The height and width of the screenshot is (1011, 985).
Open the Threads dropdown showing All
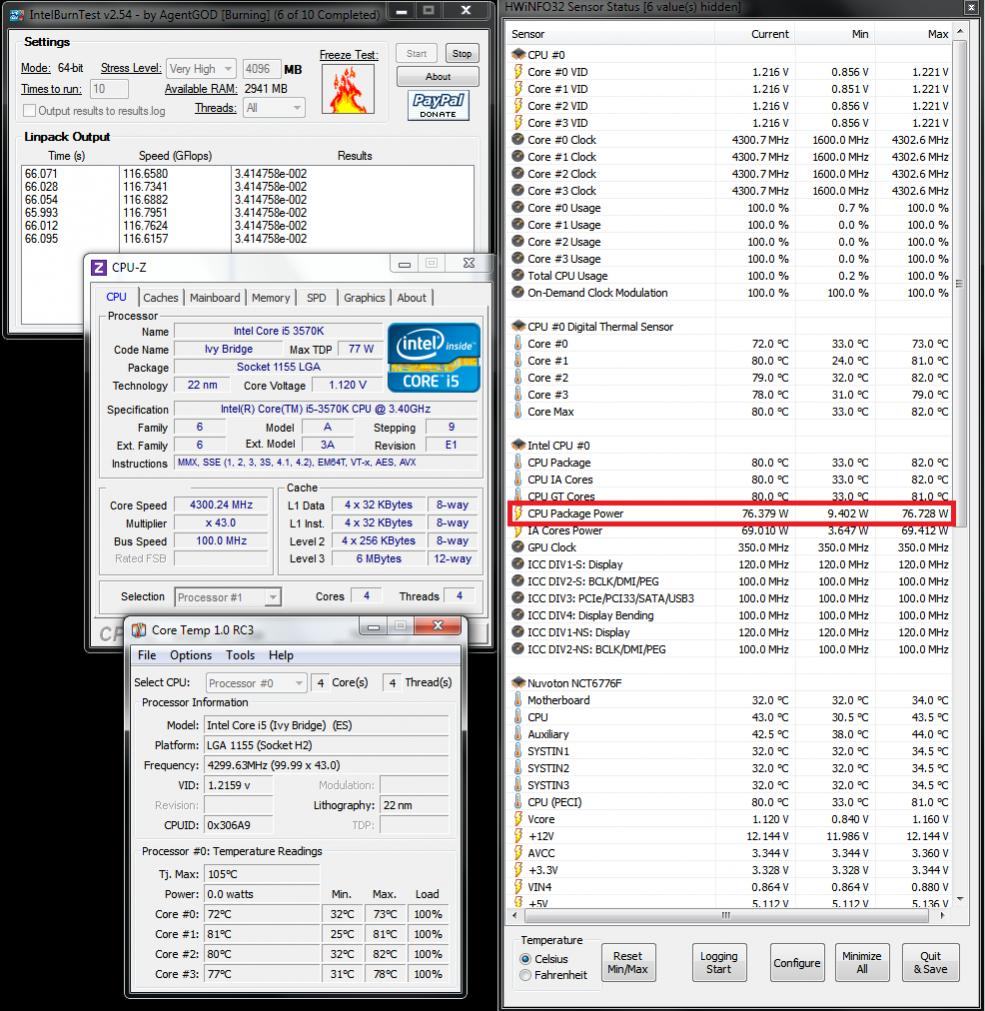click(274, 108)
